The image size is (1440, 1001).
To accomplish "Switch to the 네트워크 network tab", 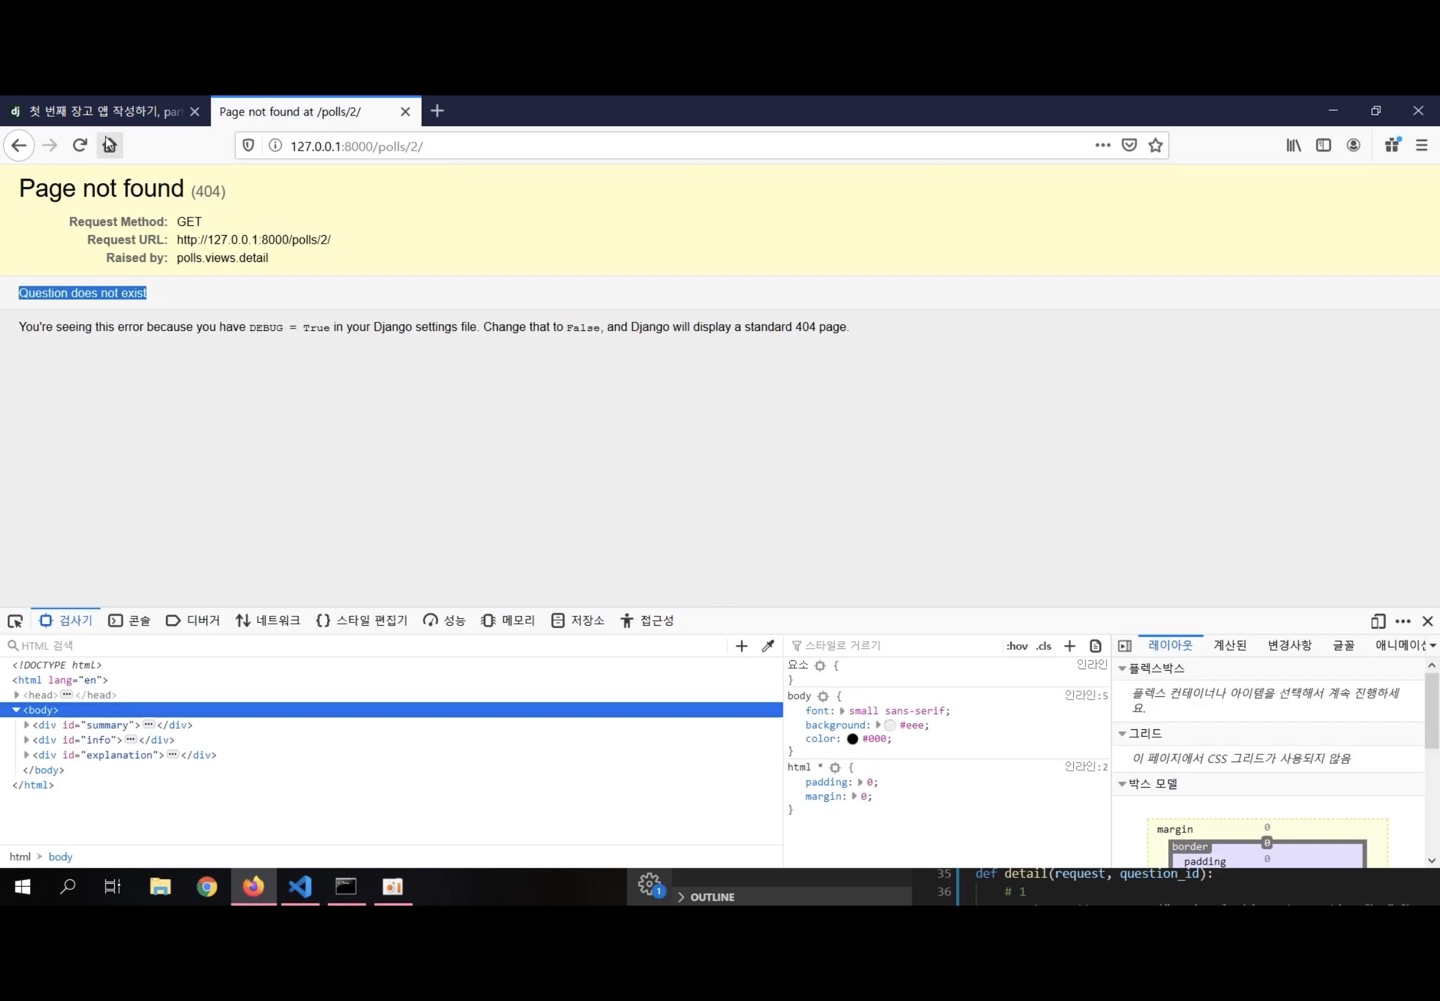I will [267, 621].
